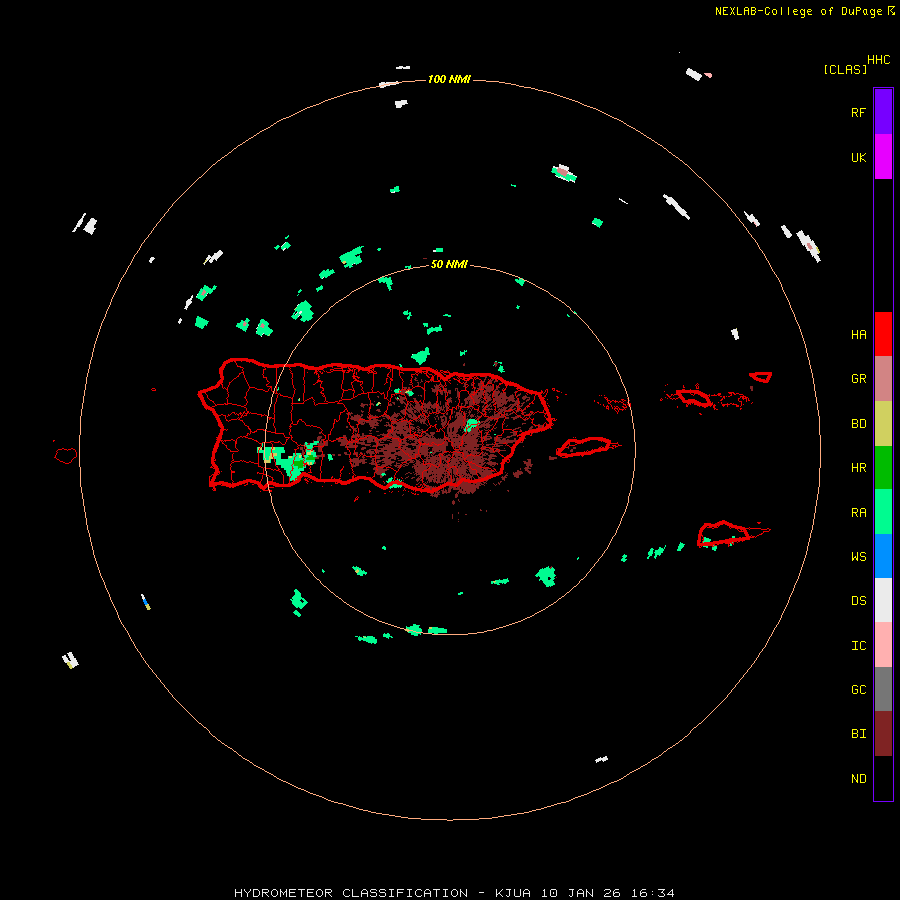Click the RF purple legend swatch
This screenshot has height=900, width=900.
pos(883,112)
